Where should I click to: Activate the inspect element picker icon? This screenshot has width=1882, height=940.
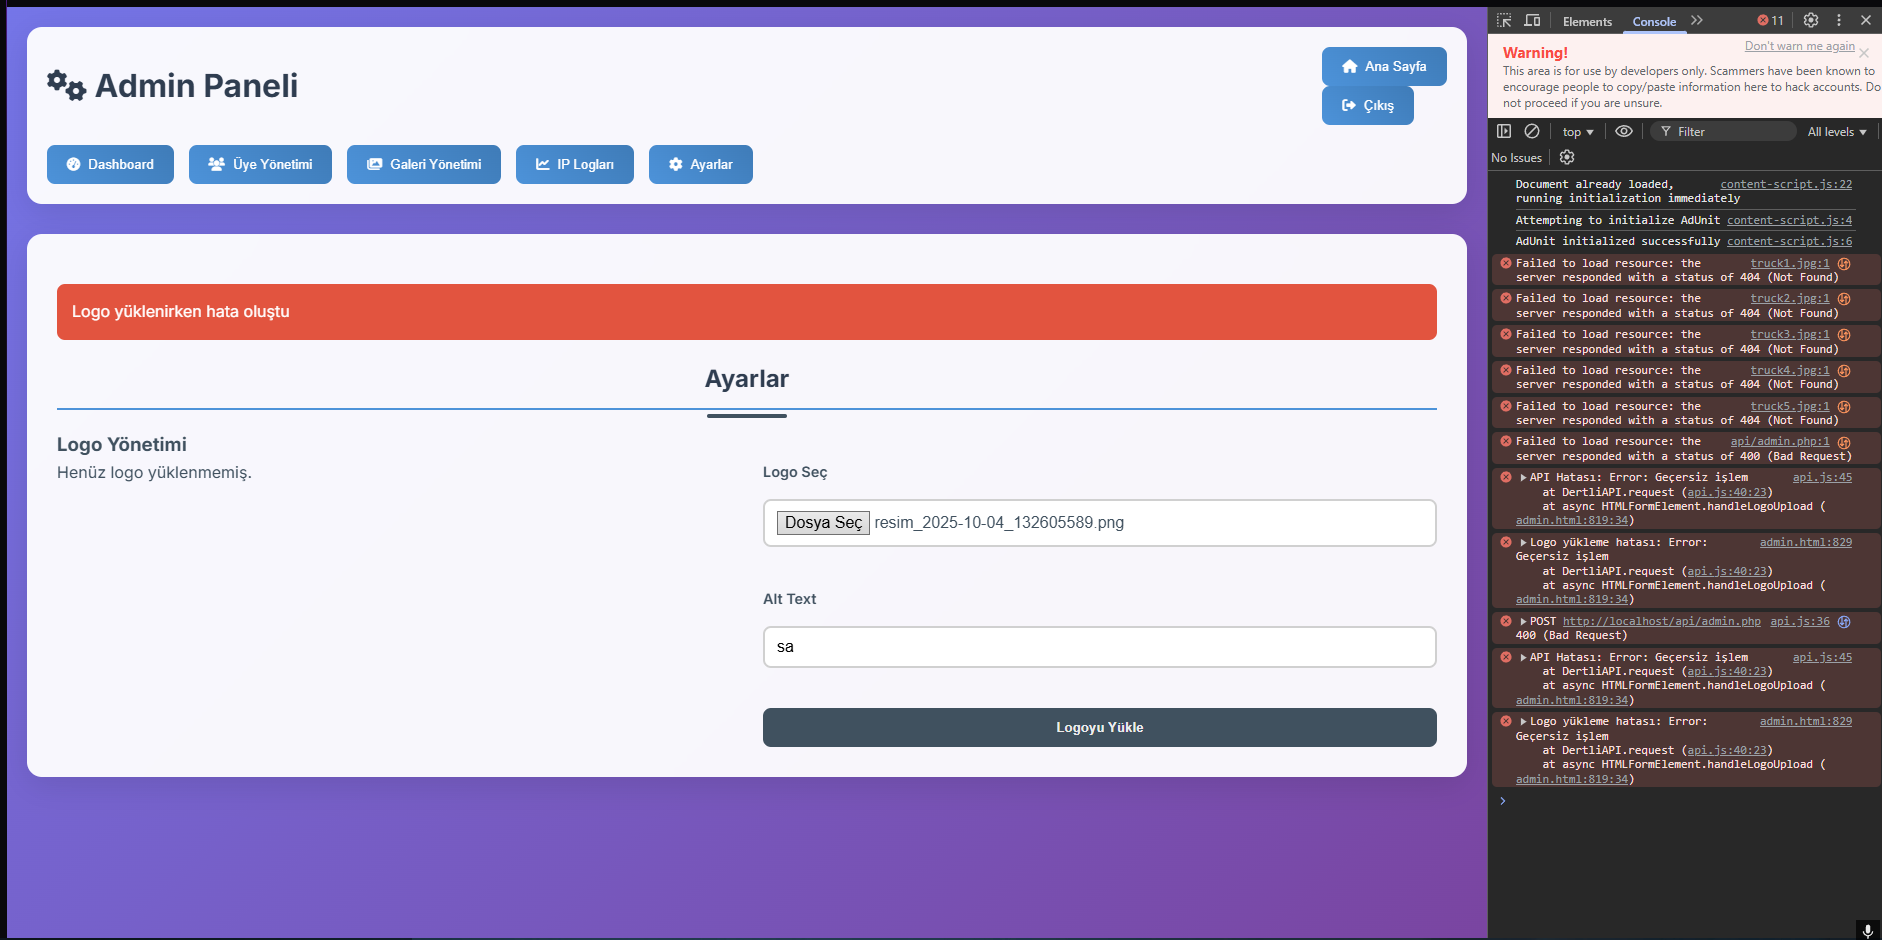(1504, 21)
